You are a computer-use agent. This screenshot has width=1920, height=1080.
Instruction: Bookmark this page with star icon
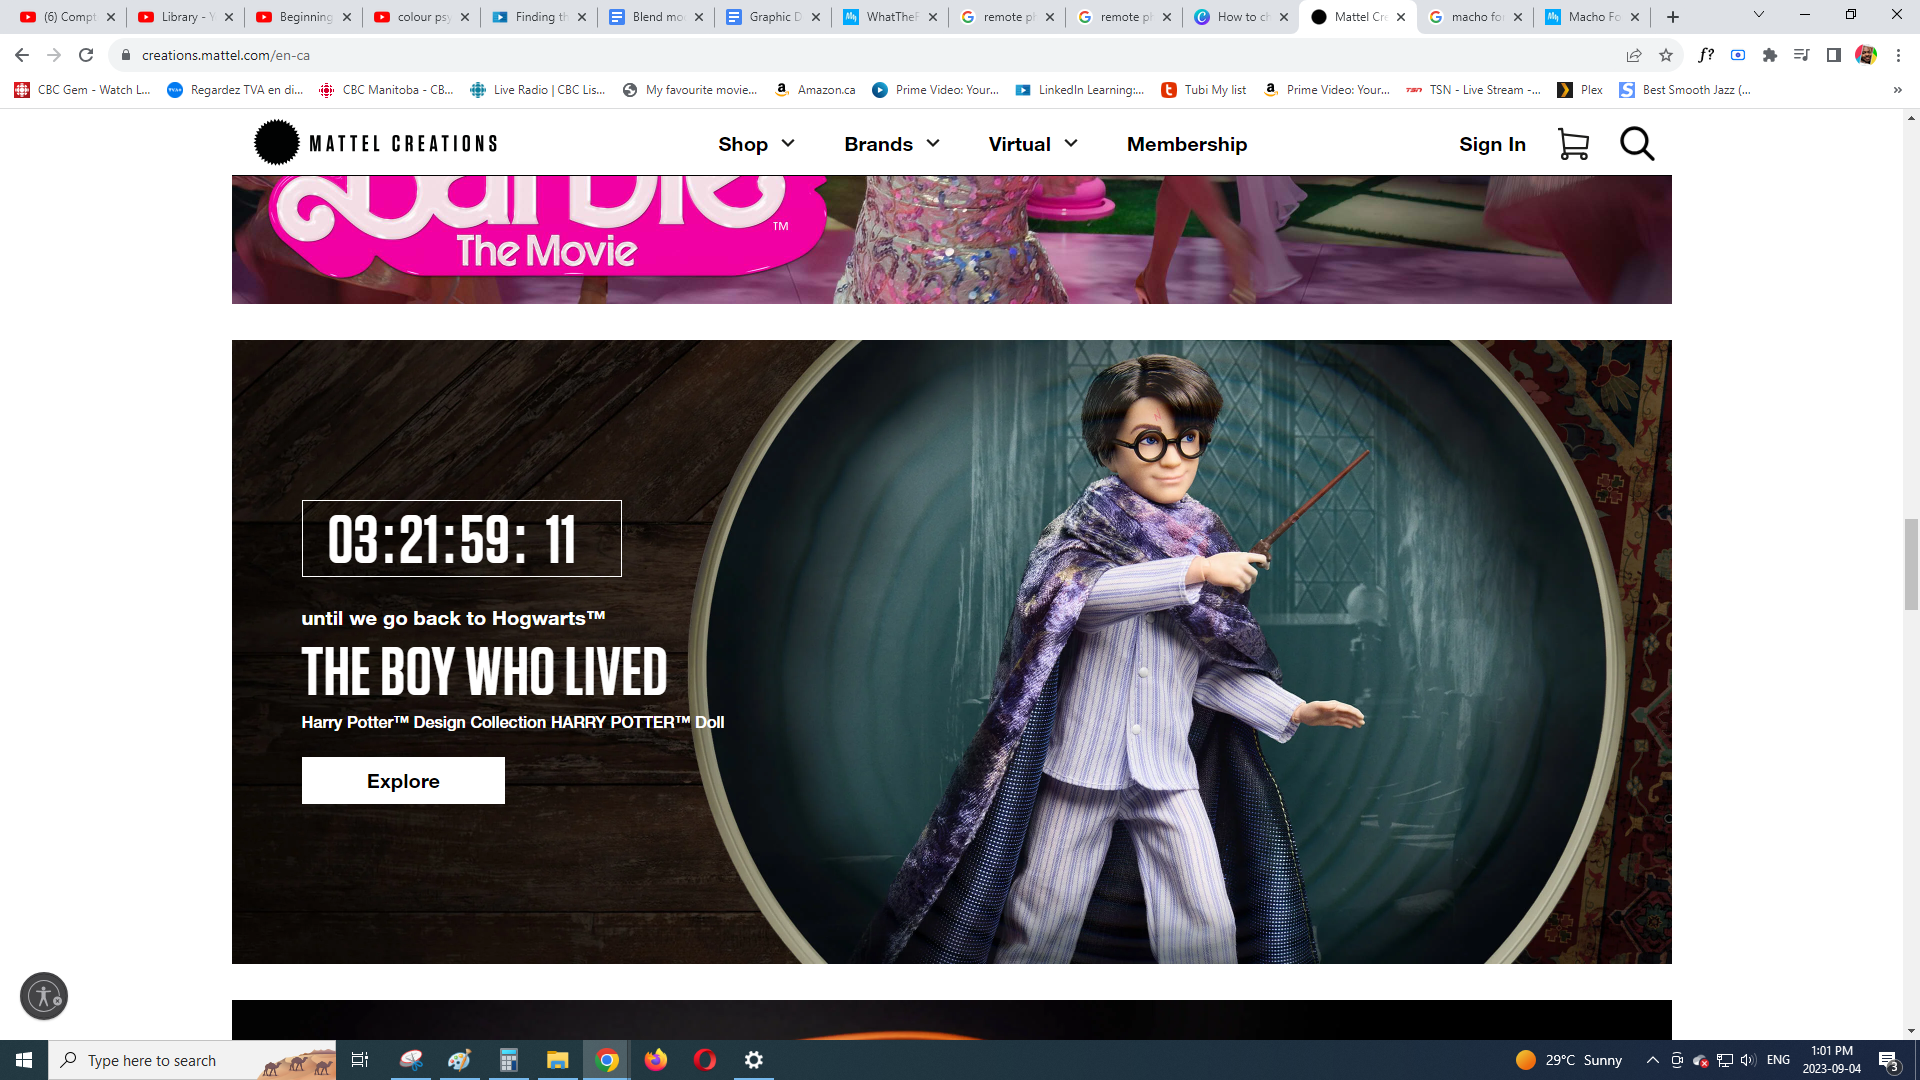(x=1666, y=55)
